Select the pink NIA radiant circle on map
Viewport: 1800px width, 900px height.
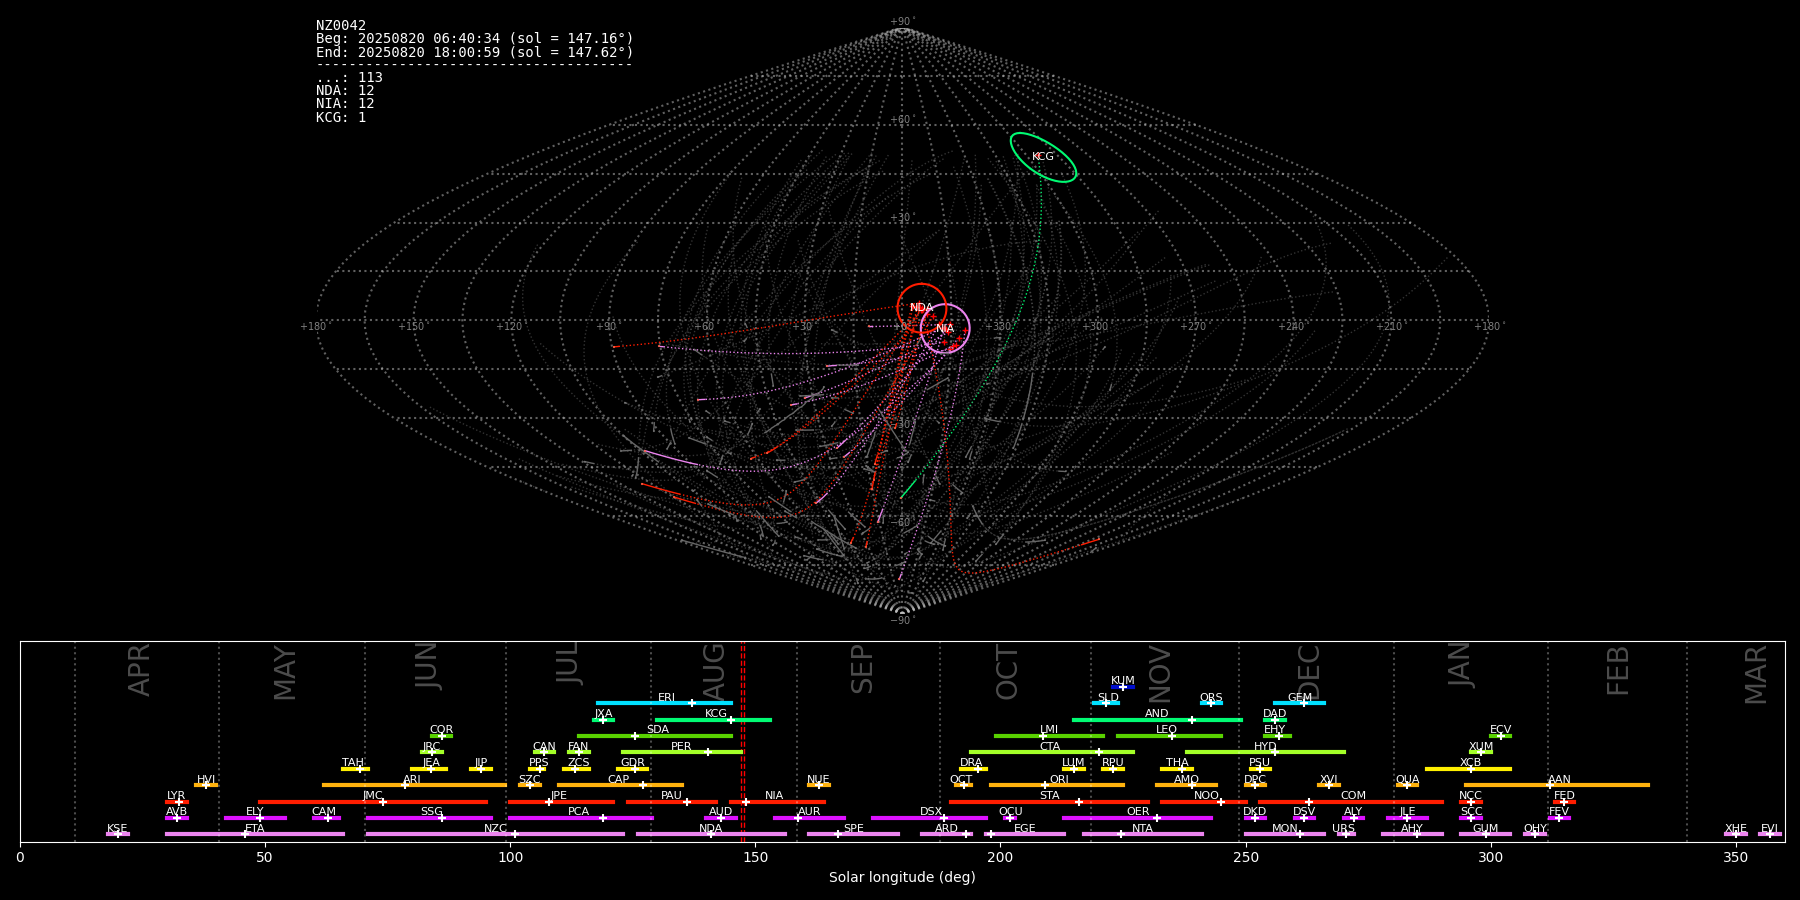pyautogui.click(x=945, y=329)
